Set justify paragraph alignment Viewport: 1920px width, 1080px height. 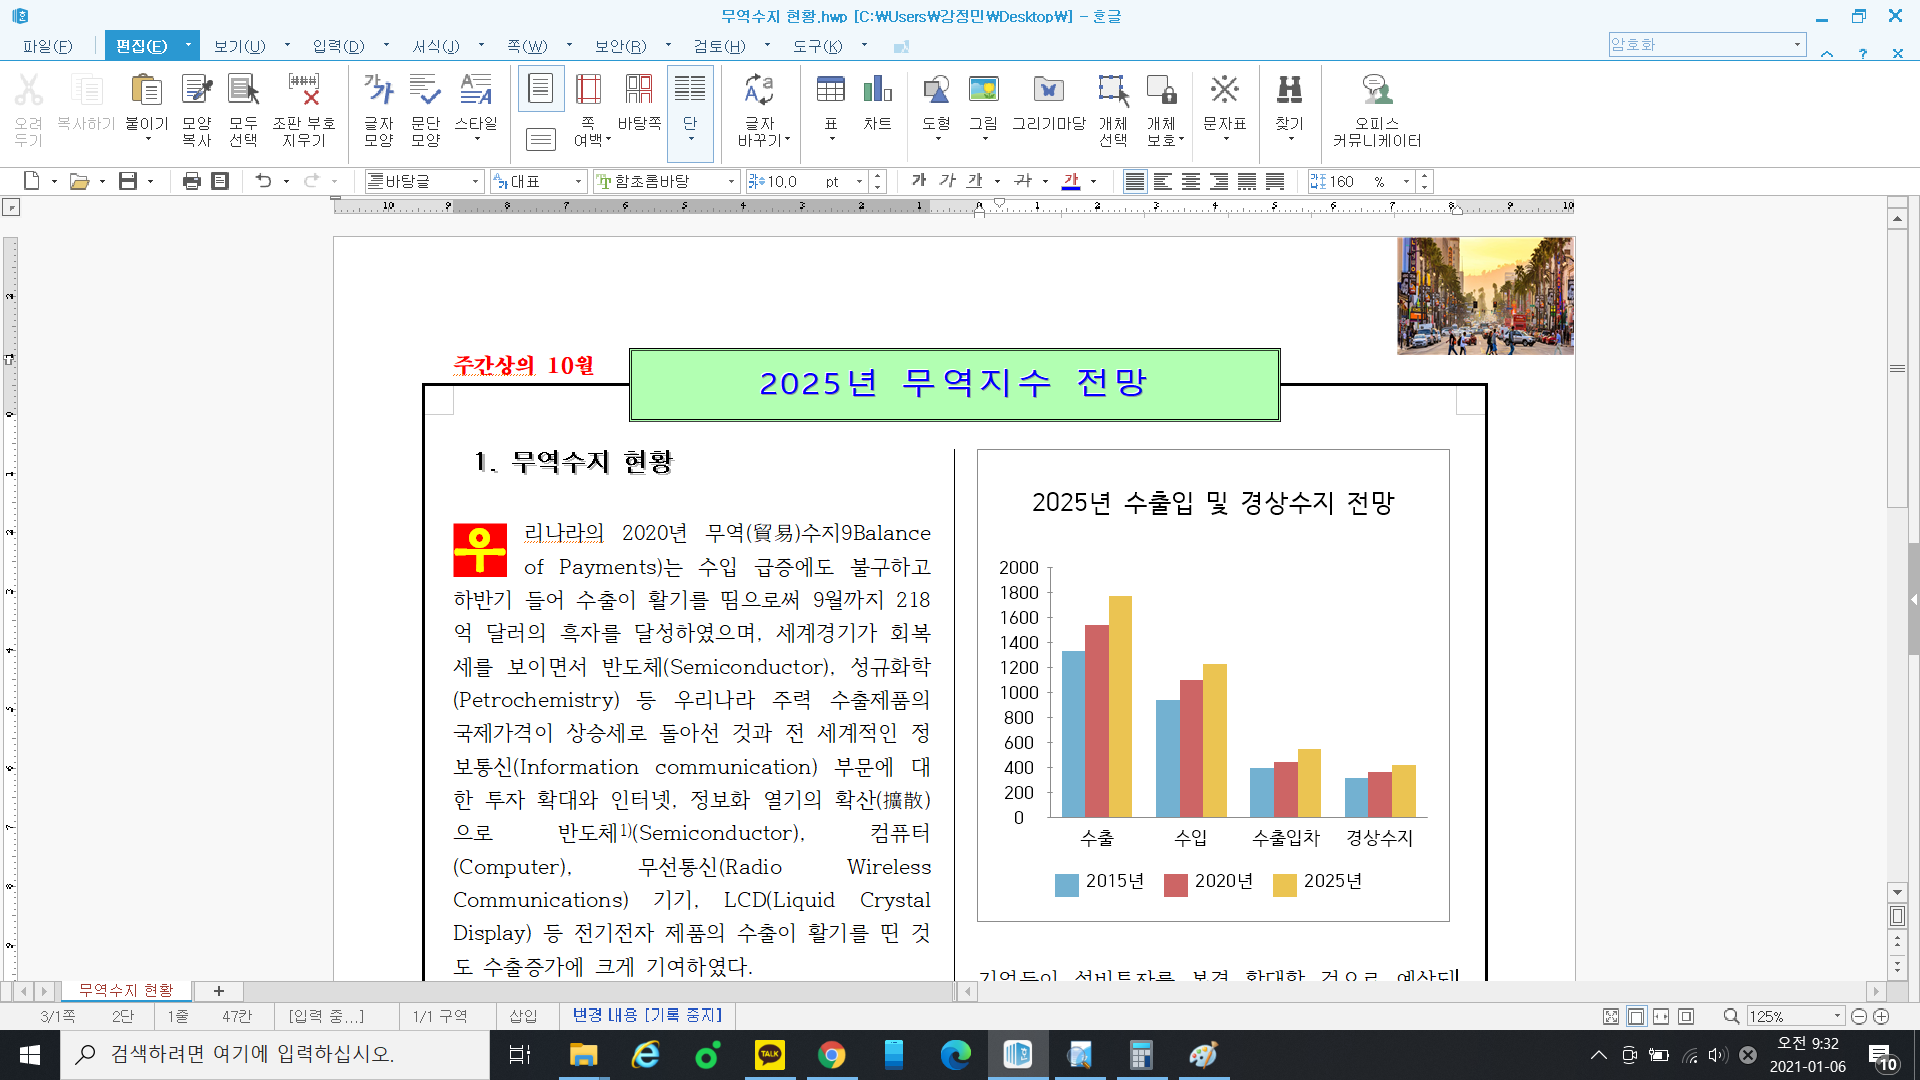(x=1135, y=181)
